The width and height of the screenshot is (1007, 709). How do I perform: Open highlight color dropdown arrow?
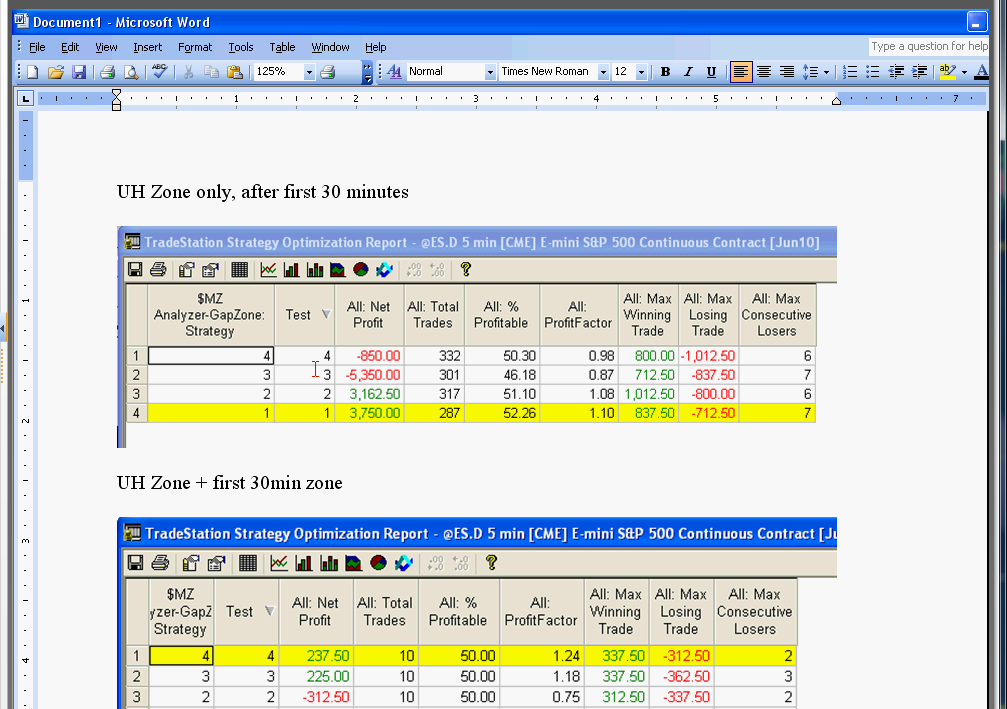pyautogui.click(x=964, y=72)
